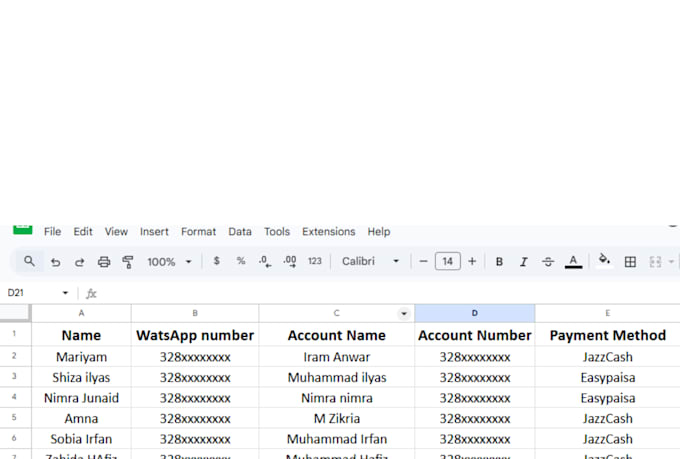Image resolution: width=680 pixels, height=459 pixels.
Task: Open the Calibri font dropdown
Action: (370, 261)
